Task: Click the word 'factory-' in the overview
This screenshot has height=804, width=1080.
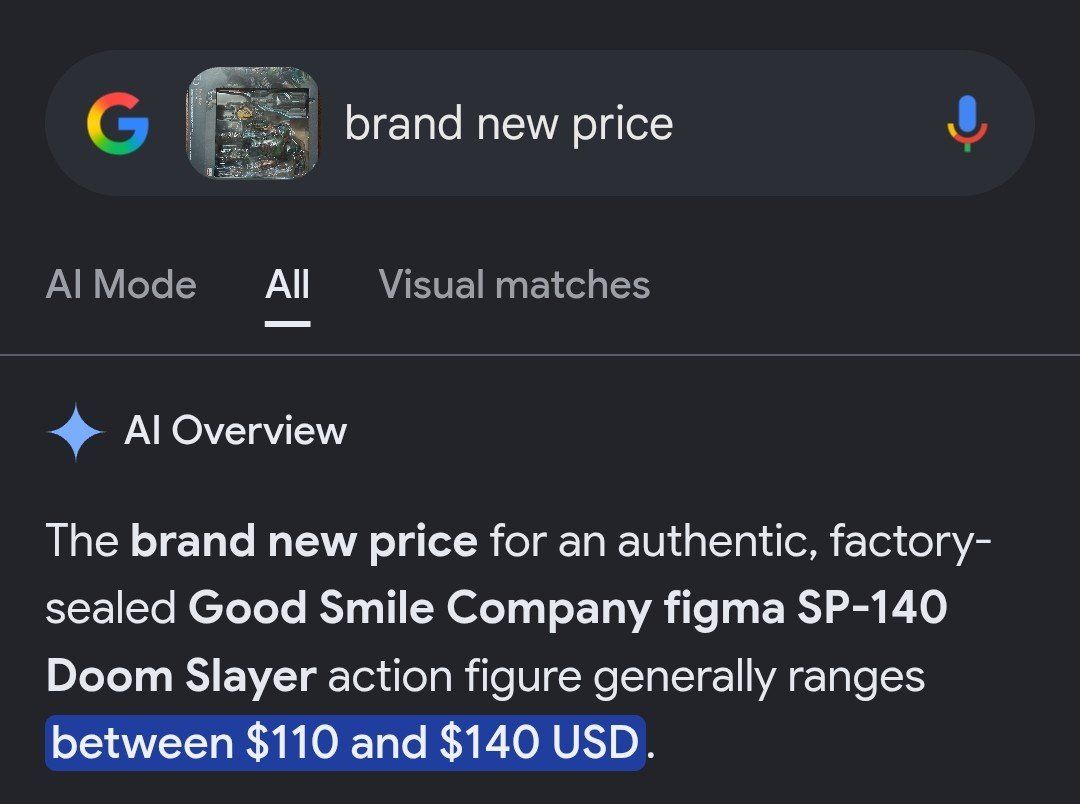Action: coord(911,541)
